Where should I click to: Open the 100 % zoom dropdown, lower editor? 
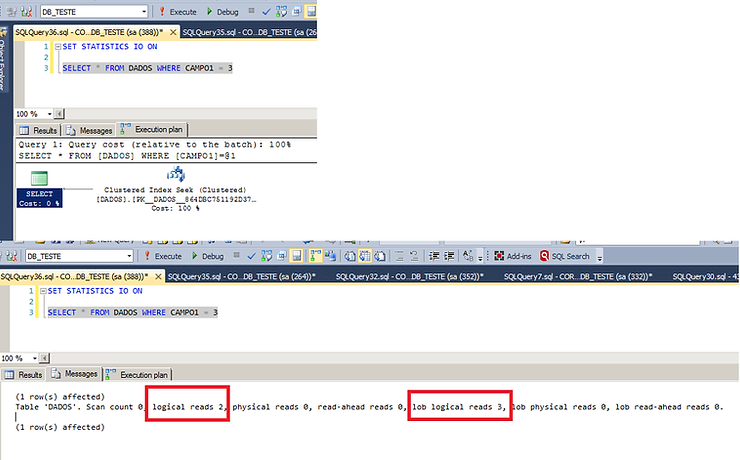point(34,358)
